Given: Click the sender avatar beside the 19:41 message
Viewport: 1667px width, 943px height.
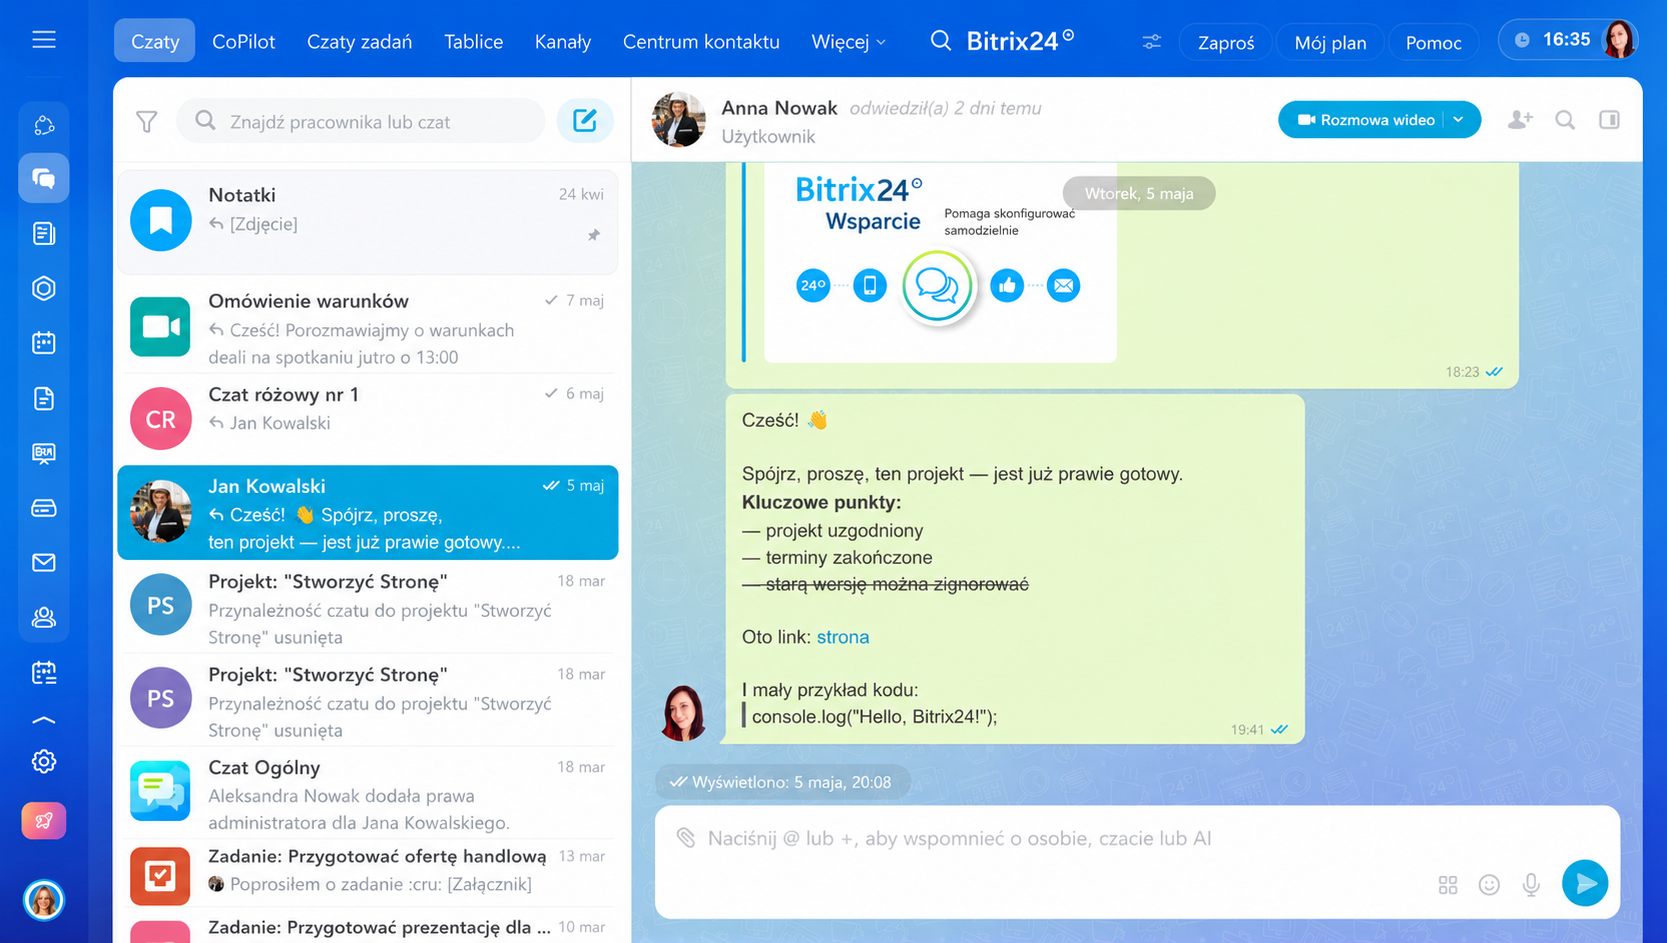Looking at the screenshot, I should [x=684, y=713].
